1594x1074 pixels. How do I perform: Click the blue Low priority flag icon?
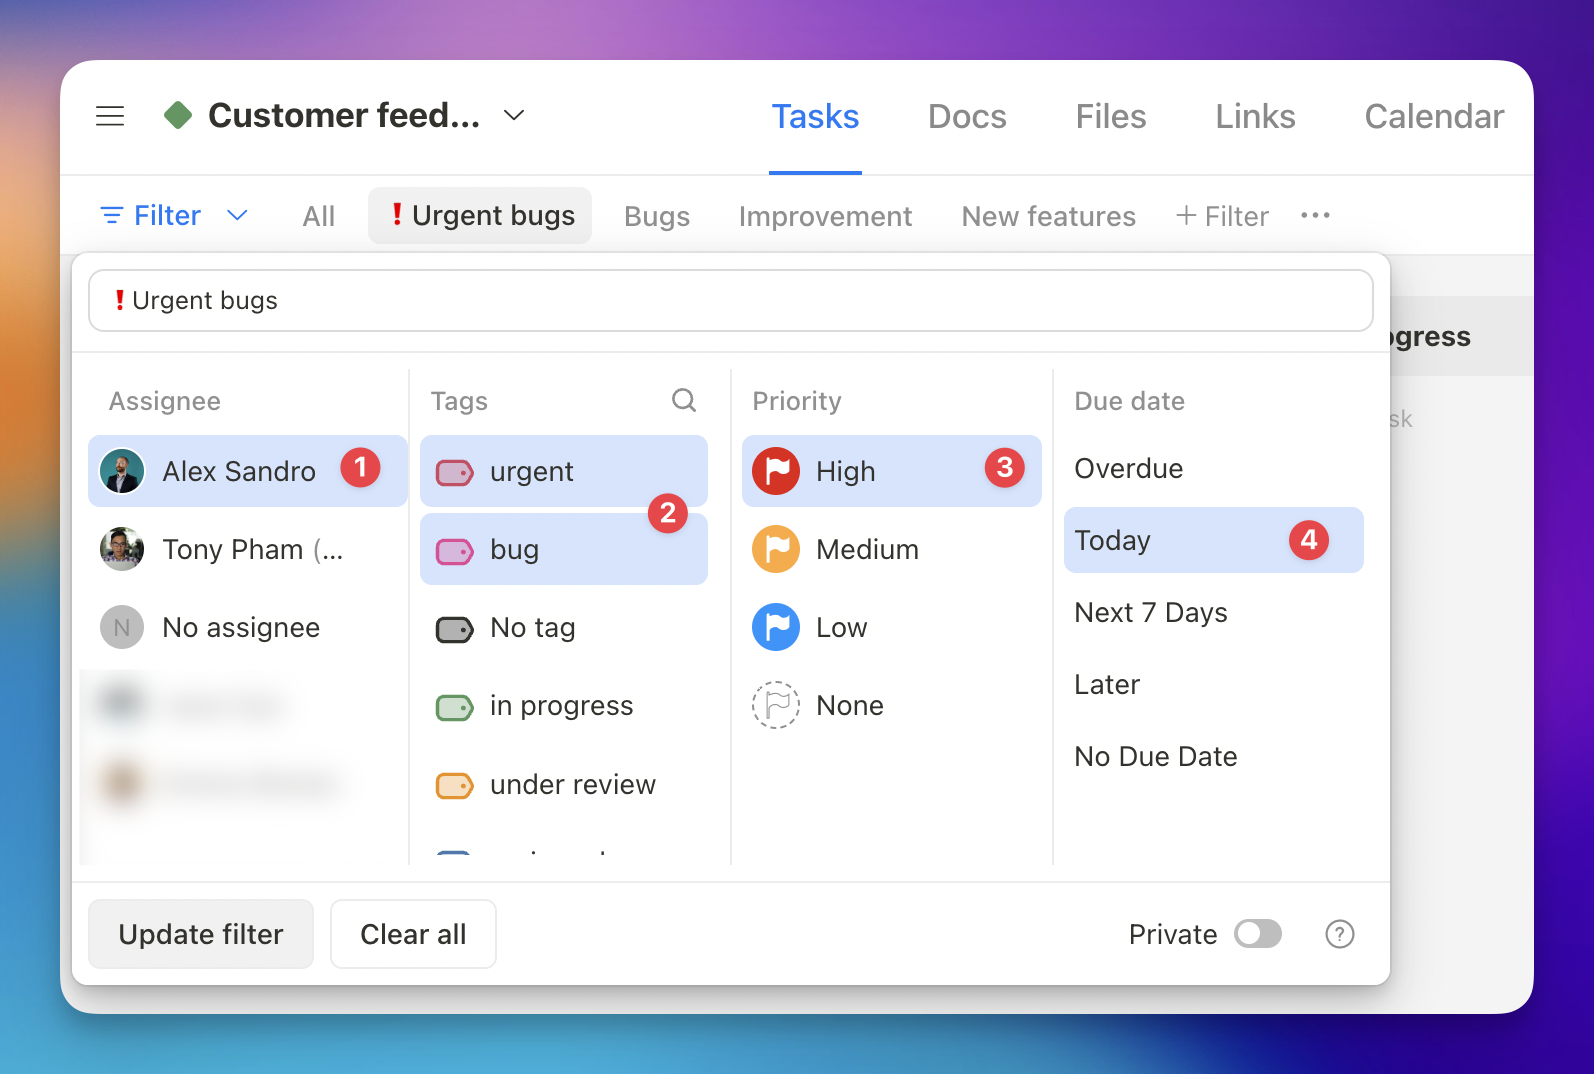tap(776, 627)
